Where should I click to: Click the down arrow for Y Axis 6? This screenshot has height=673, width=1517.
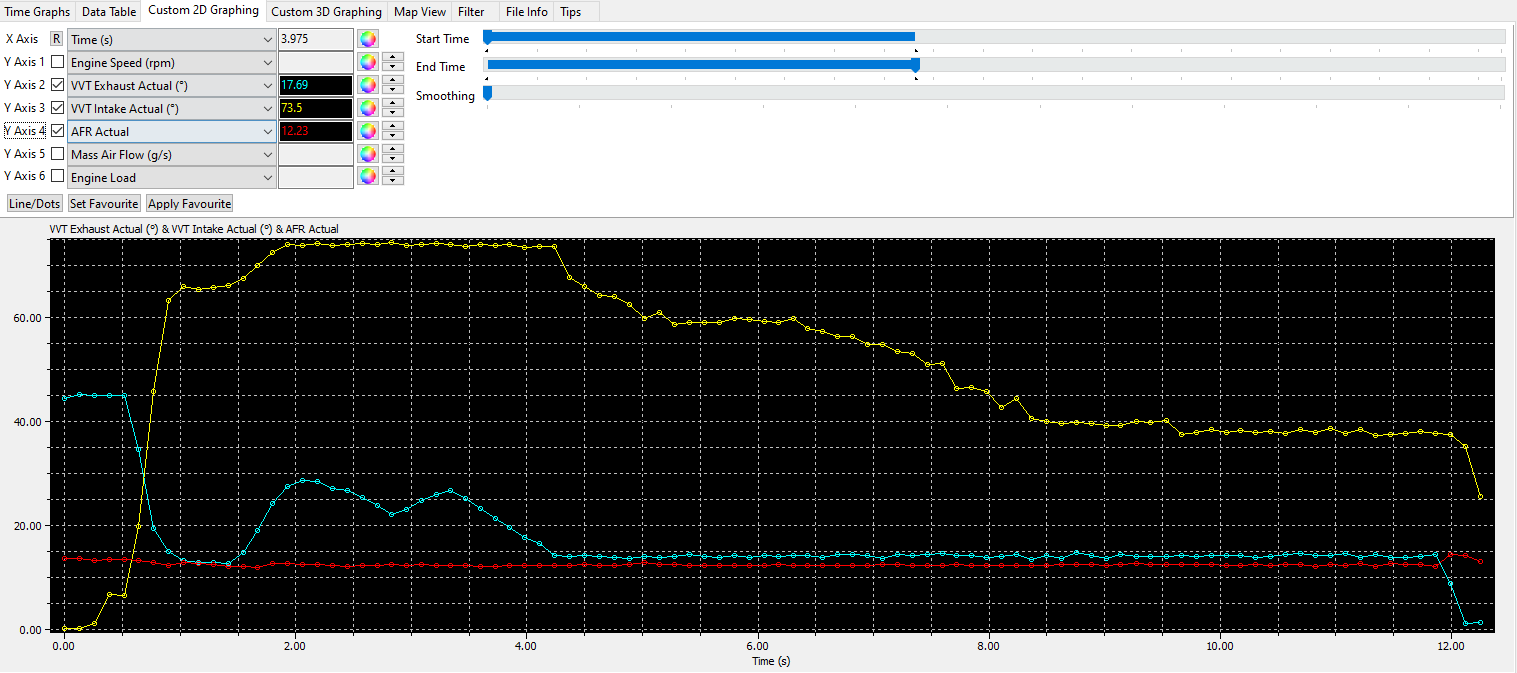tap(393, 182)
